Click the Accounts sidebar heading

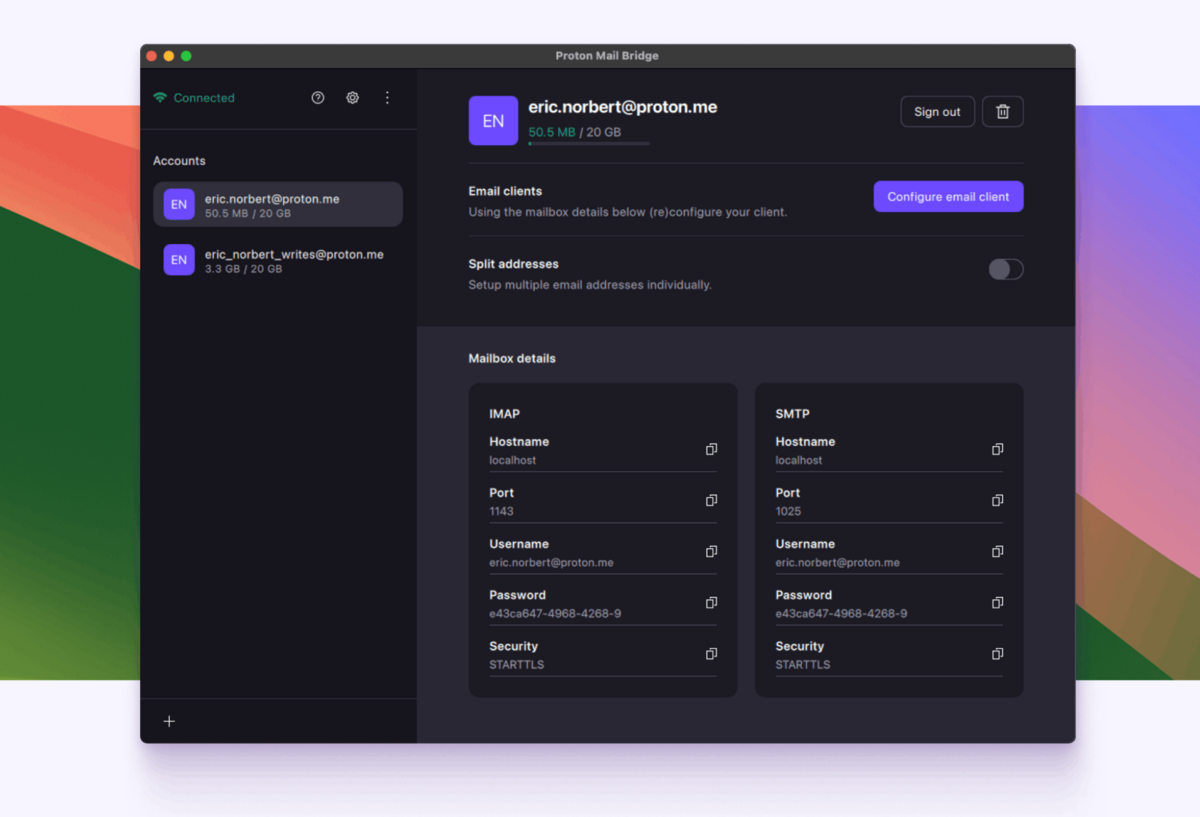click(x=179, y=161)
